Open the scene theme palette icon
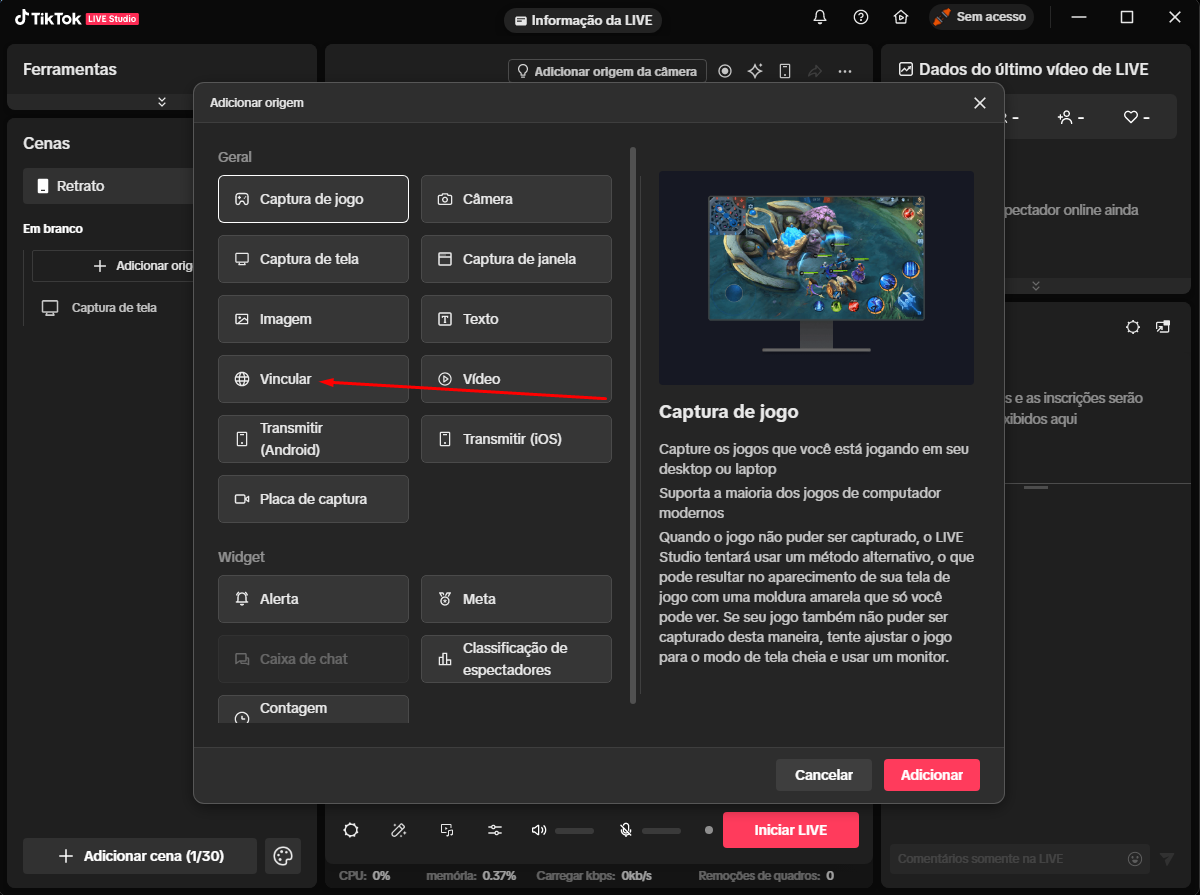1200x895 pixels. (283, 856)
